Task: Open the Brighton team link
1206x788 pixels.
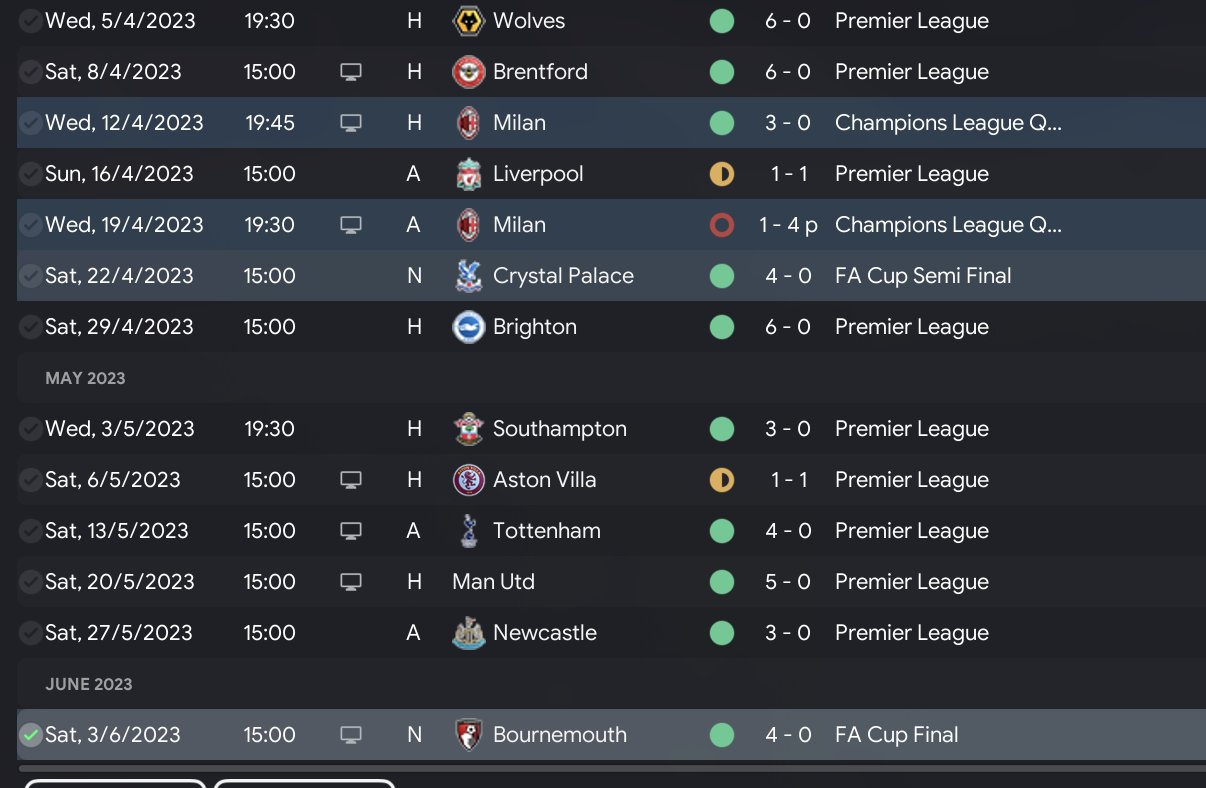Action: (x=534, y=327)
